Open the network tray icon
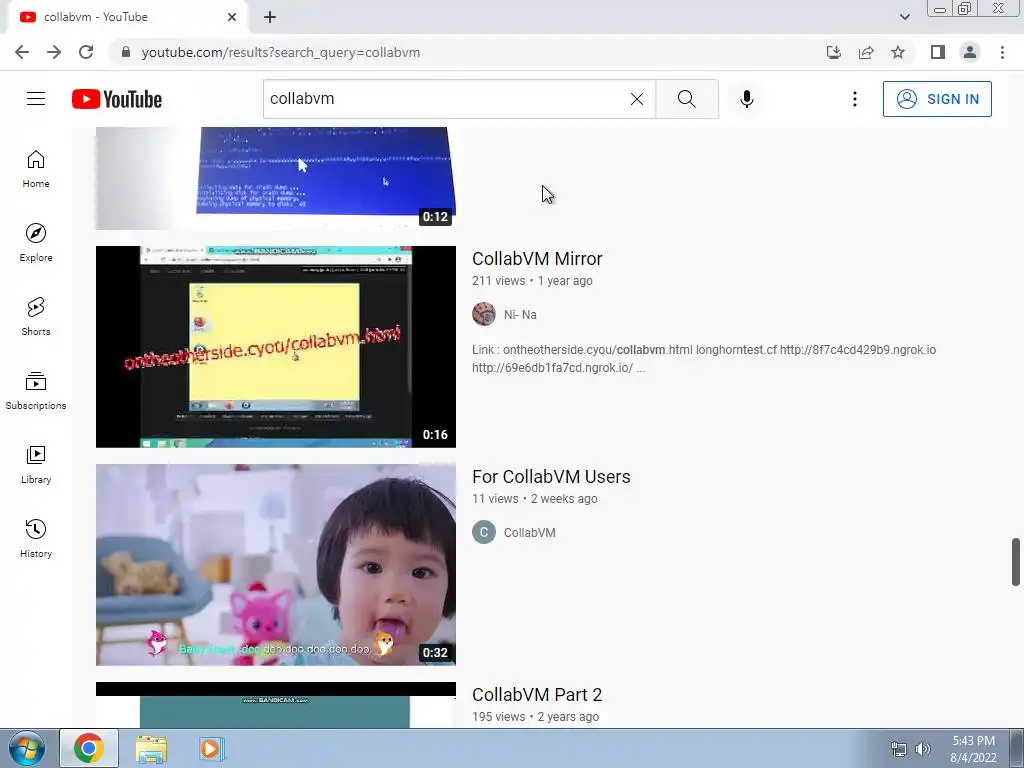The height and width of the screenshot is (768, 1024). tap(899, 749)
